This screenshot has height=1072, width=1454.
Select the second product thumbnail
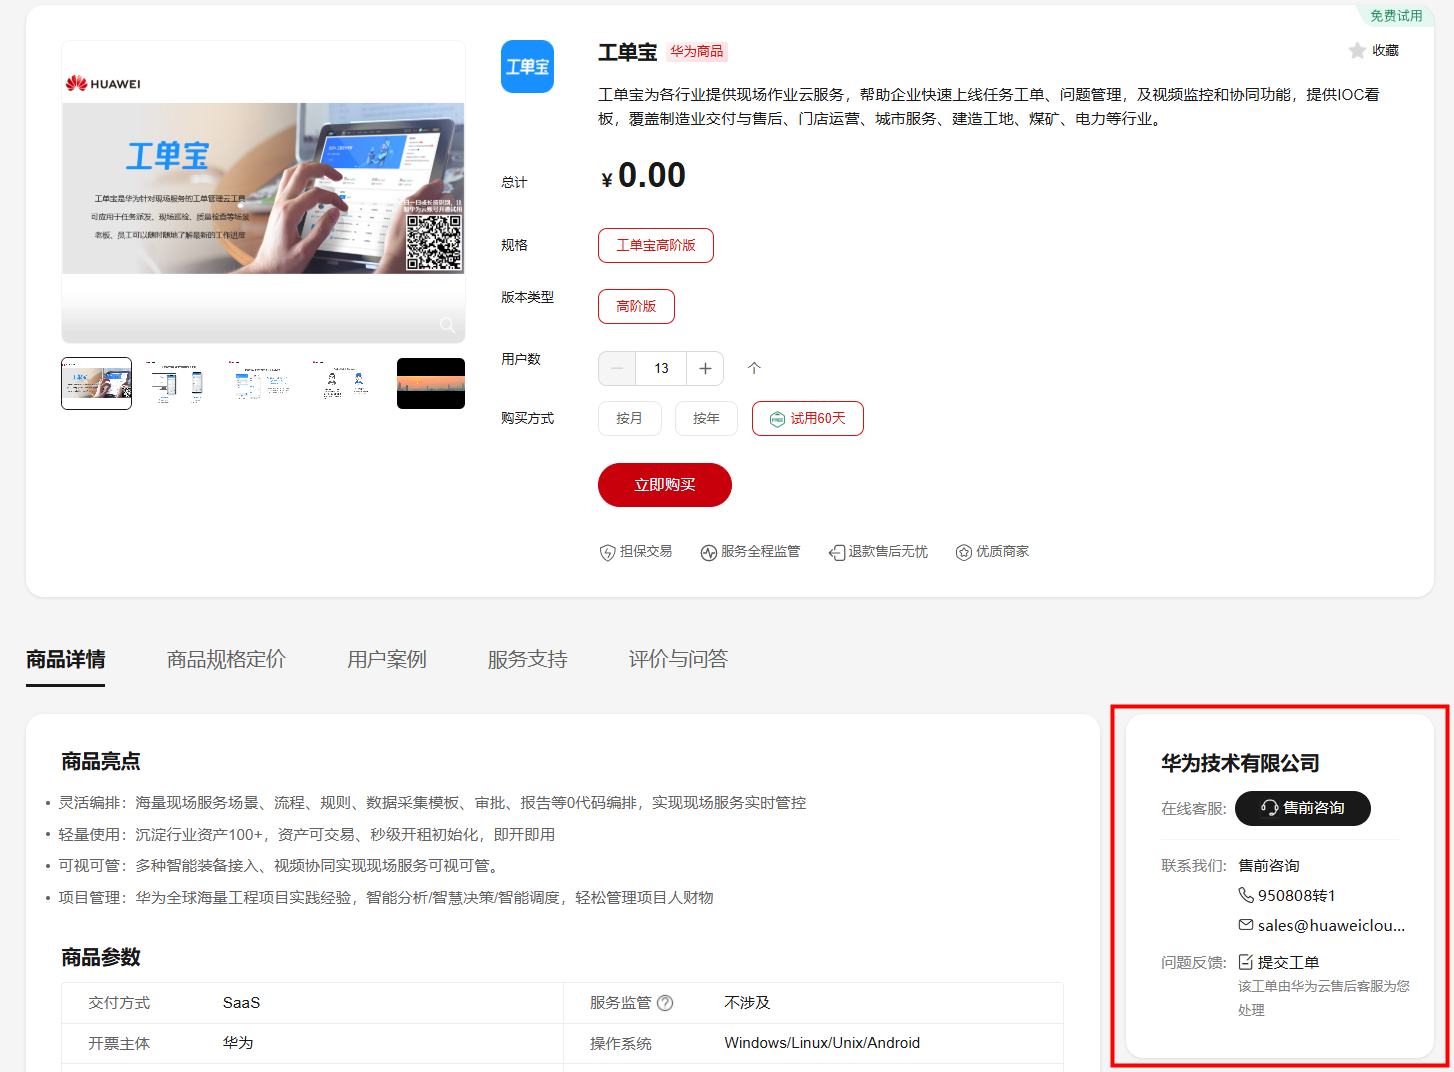coord(180,384)
